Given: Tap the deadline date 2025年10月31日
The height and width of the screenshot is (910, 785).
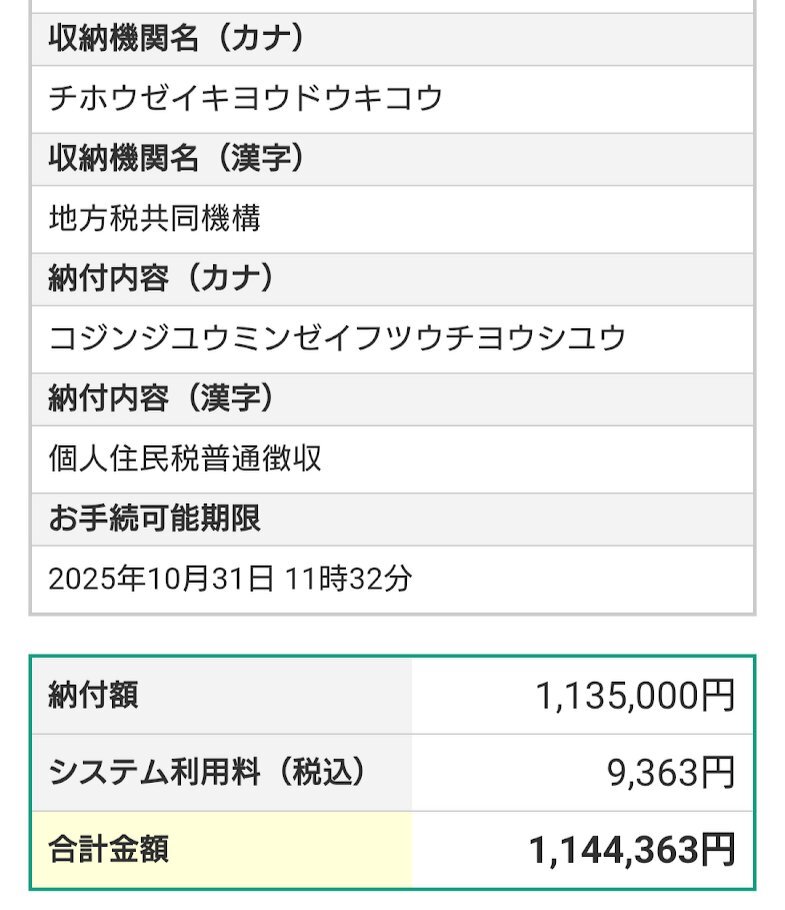Looking at the screenshot, I should (161, 579).
